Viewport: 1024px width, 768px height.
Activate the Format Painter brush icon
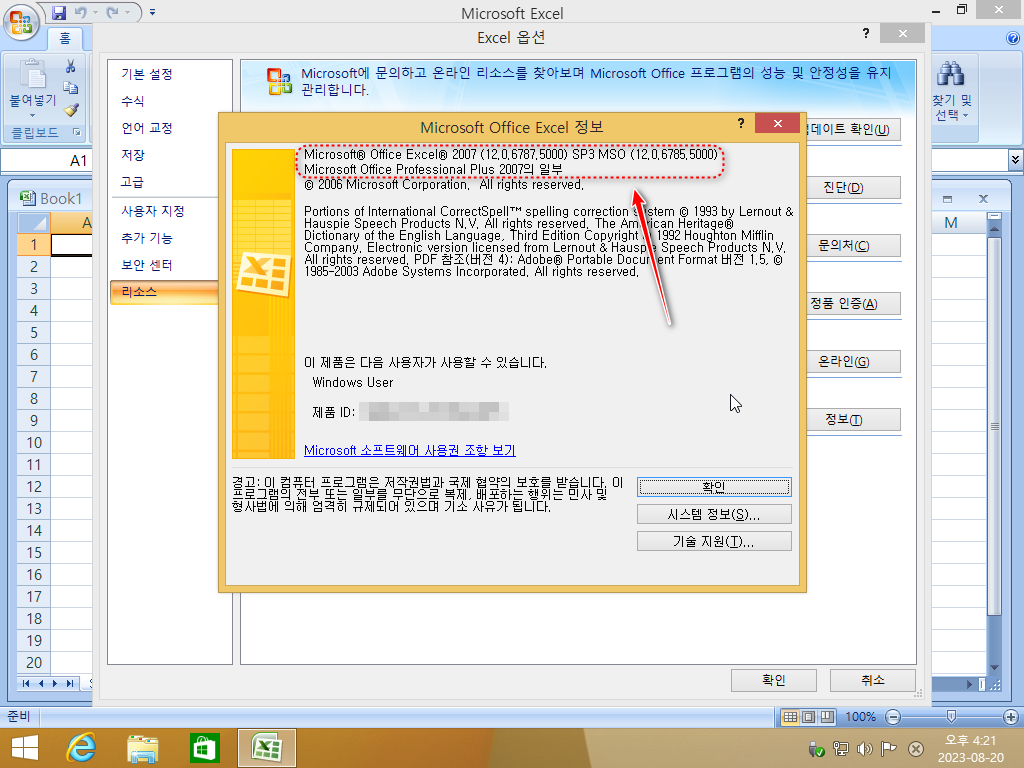(71, 110)
